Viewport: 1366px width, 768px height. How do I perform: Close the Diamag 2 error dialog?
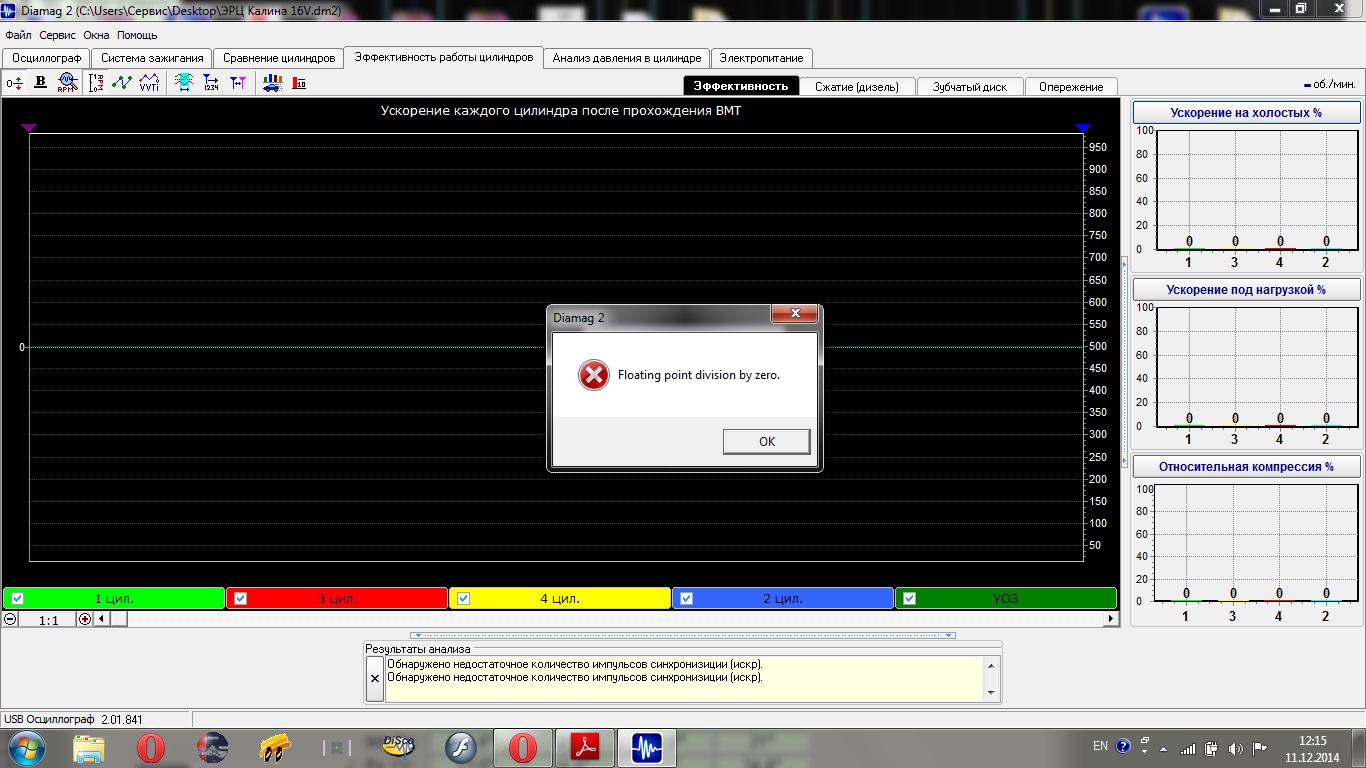796,314
